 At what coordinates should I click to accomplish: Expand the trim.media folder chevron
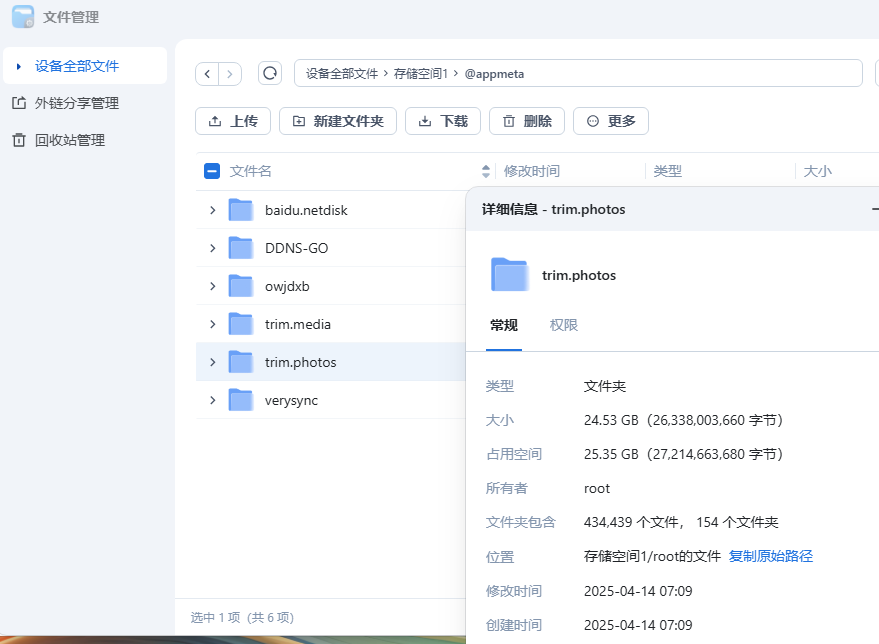[x=212, y=324]
